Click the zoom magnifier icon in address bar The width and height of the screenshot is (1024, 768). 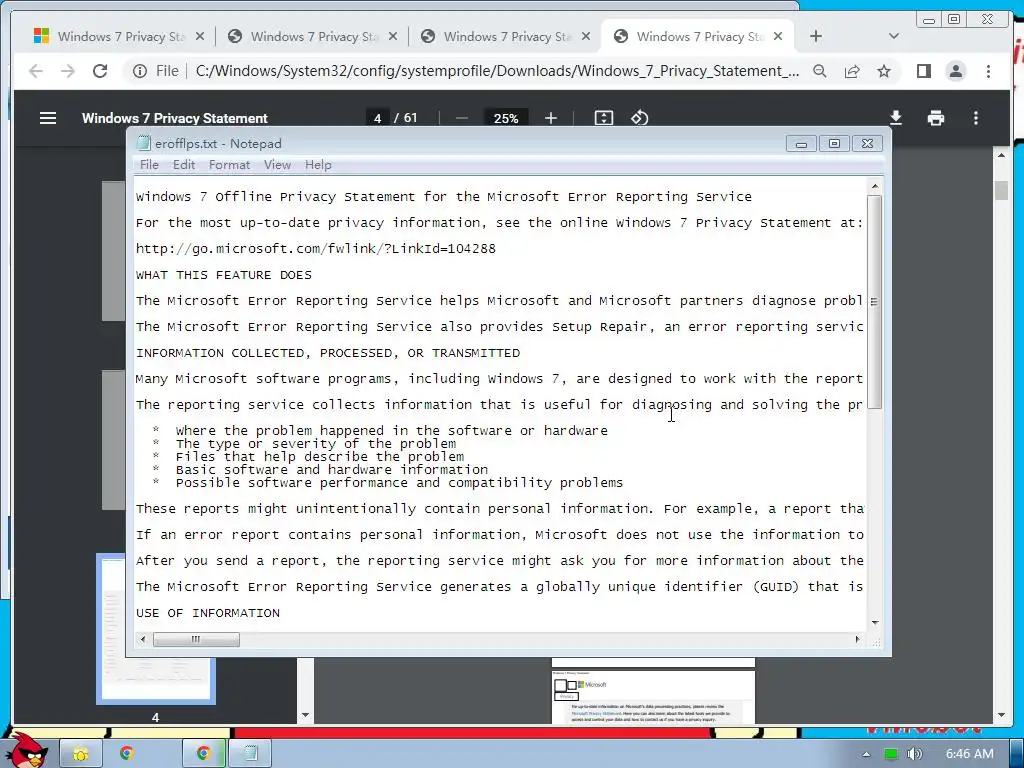pyautogui.click(x=820, y=71)
